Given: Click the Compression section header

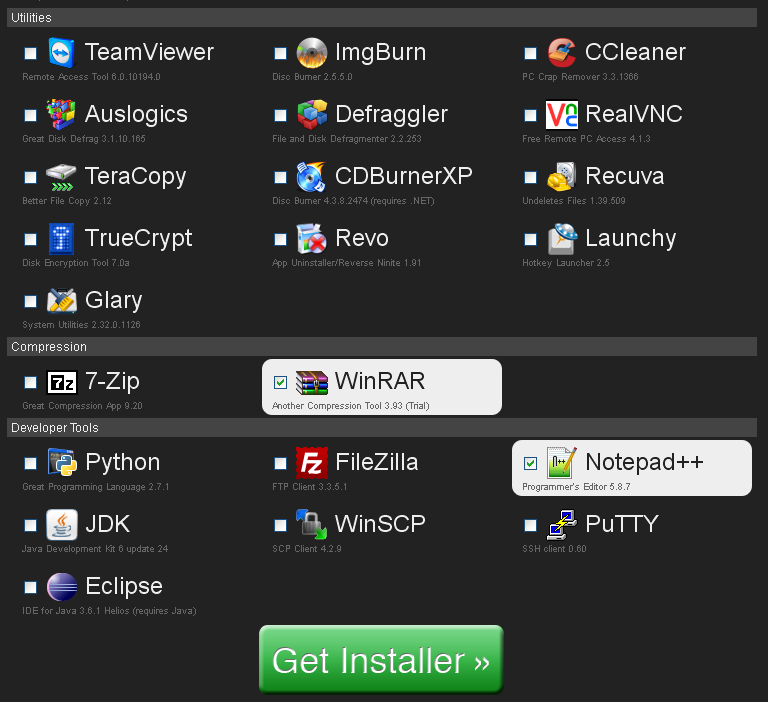Looking at the screenshot, I should point(382,346).
